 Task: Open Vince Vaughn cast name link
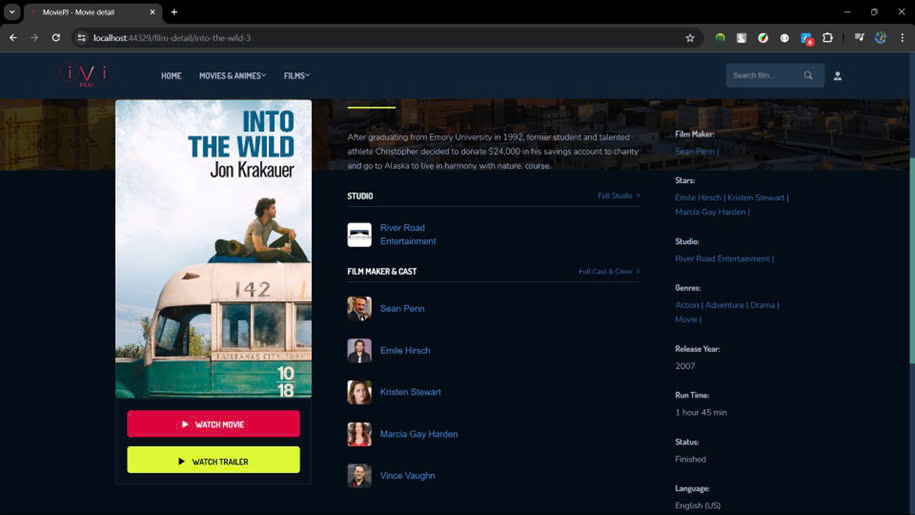pyautogui.click(x=407, y=476)
